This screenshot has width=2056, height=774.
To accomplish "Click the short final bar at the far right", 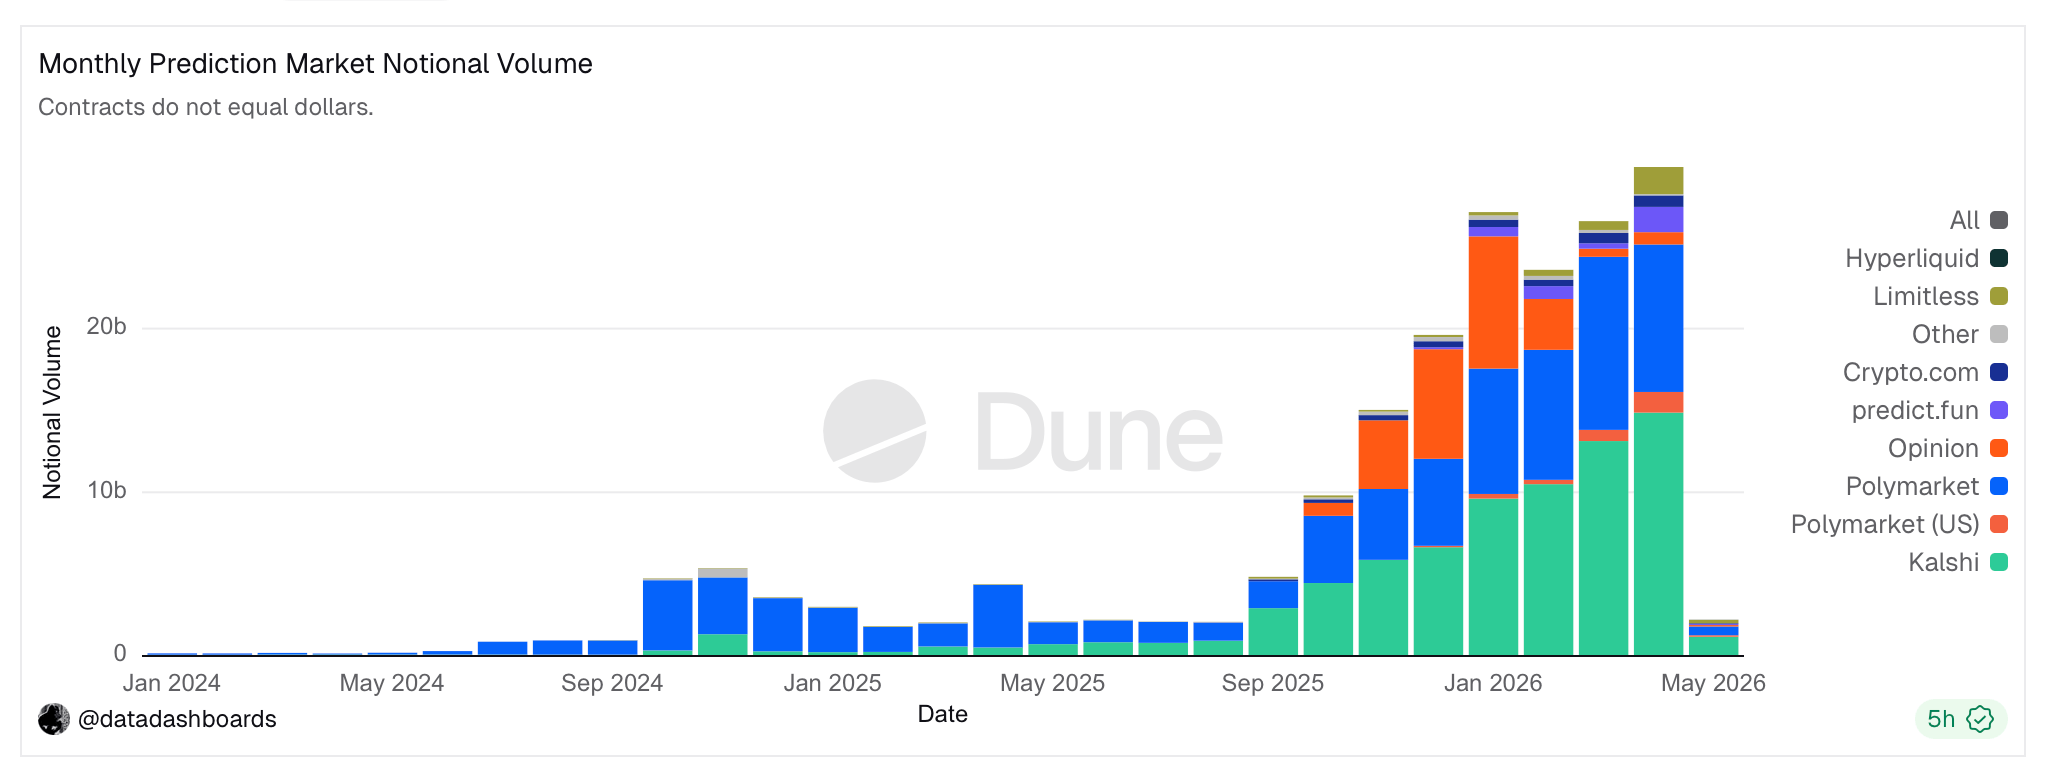I will tap(1713, 638).
